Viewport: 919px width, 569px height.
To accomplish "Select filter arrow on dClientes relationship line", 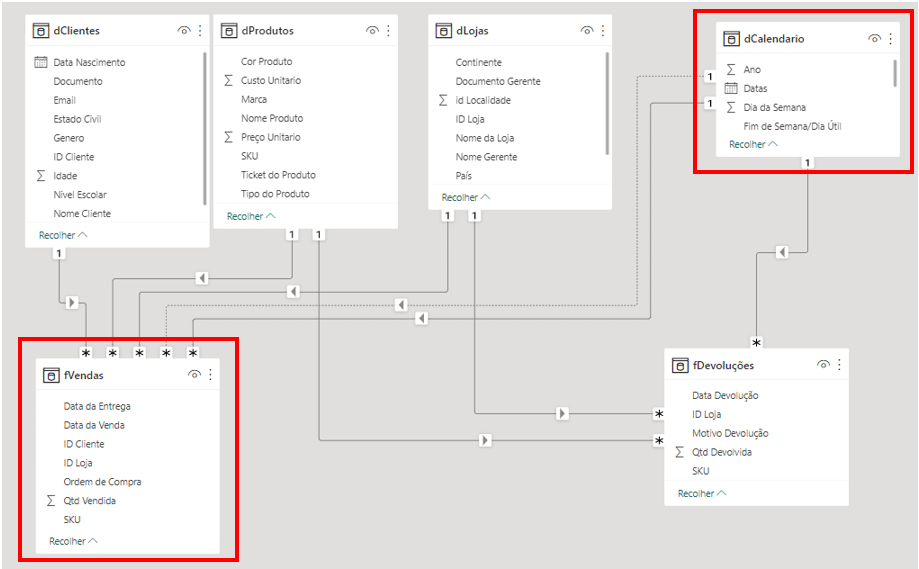I will coord(72,302).
